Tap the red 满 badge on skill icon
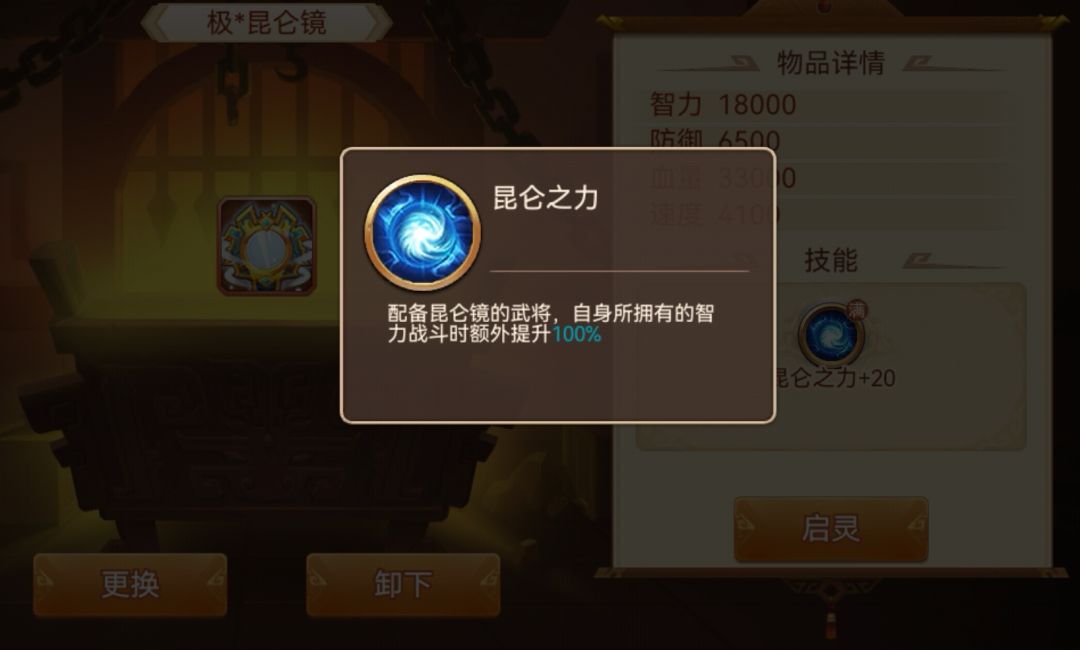Image resolution: width=1080 pixels, height=650 pixels. tap(856, 310)
